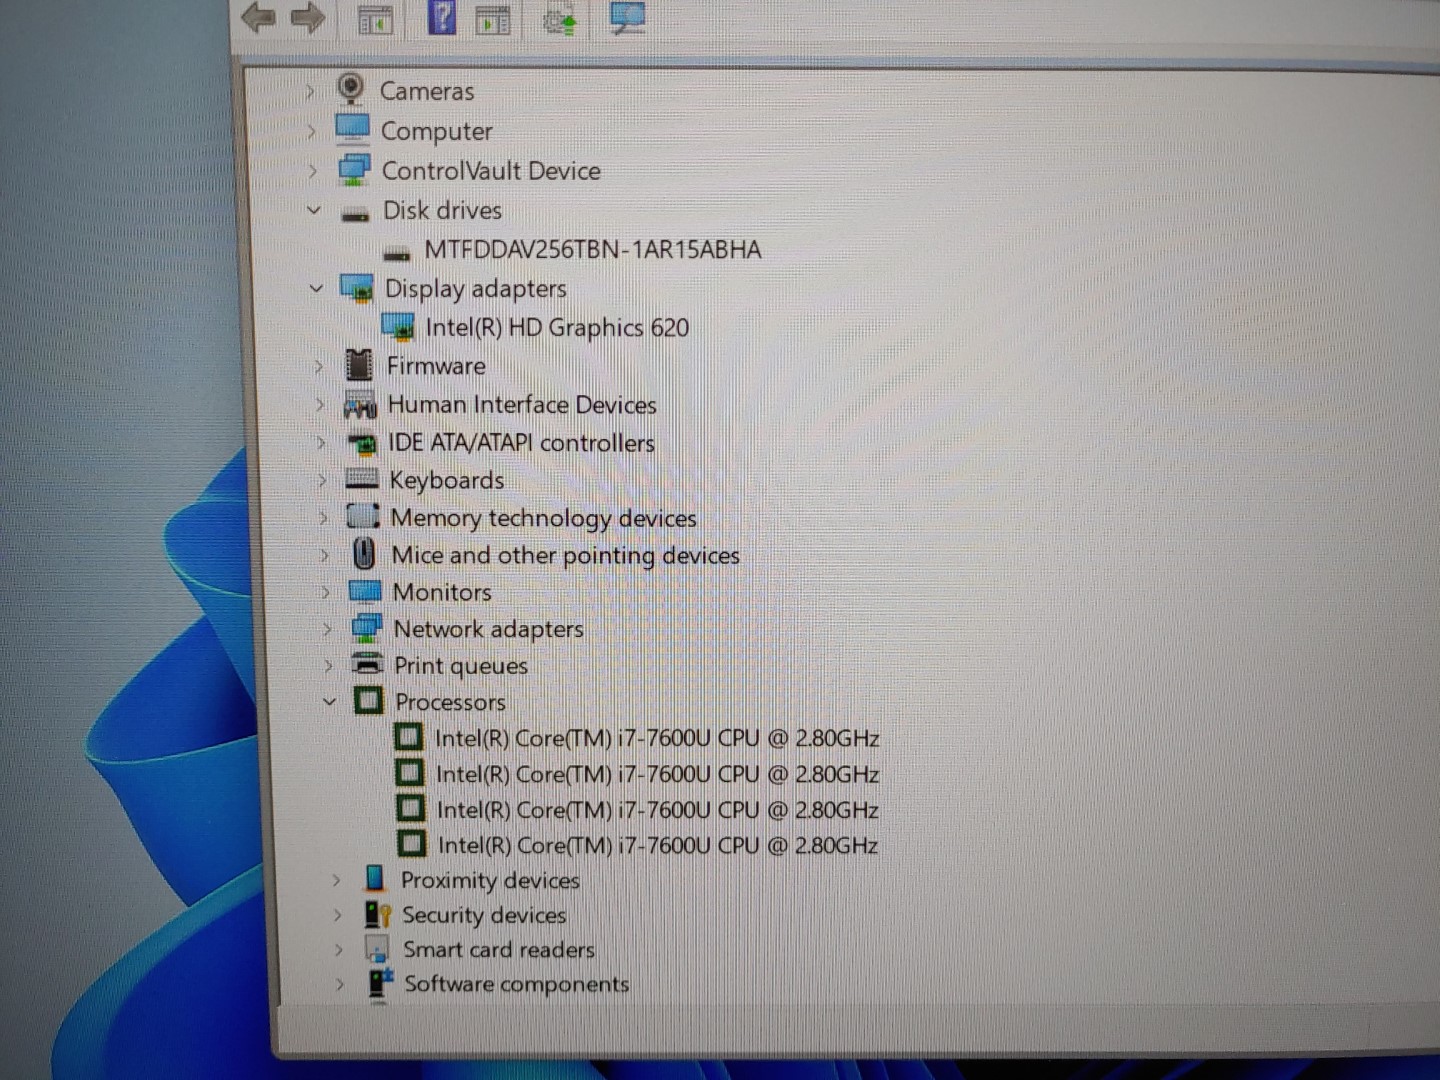
Task: Select the Print queues printer icon
Action: pyautogui.click(x=368, y=664)
